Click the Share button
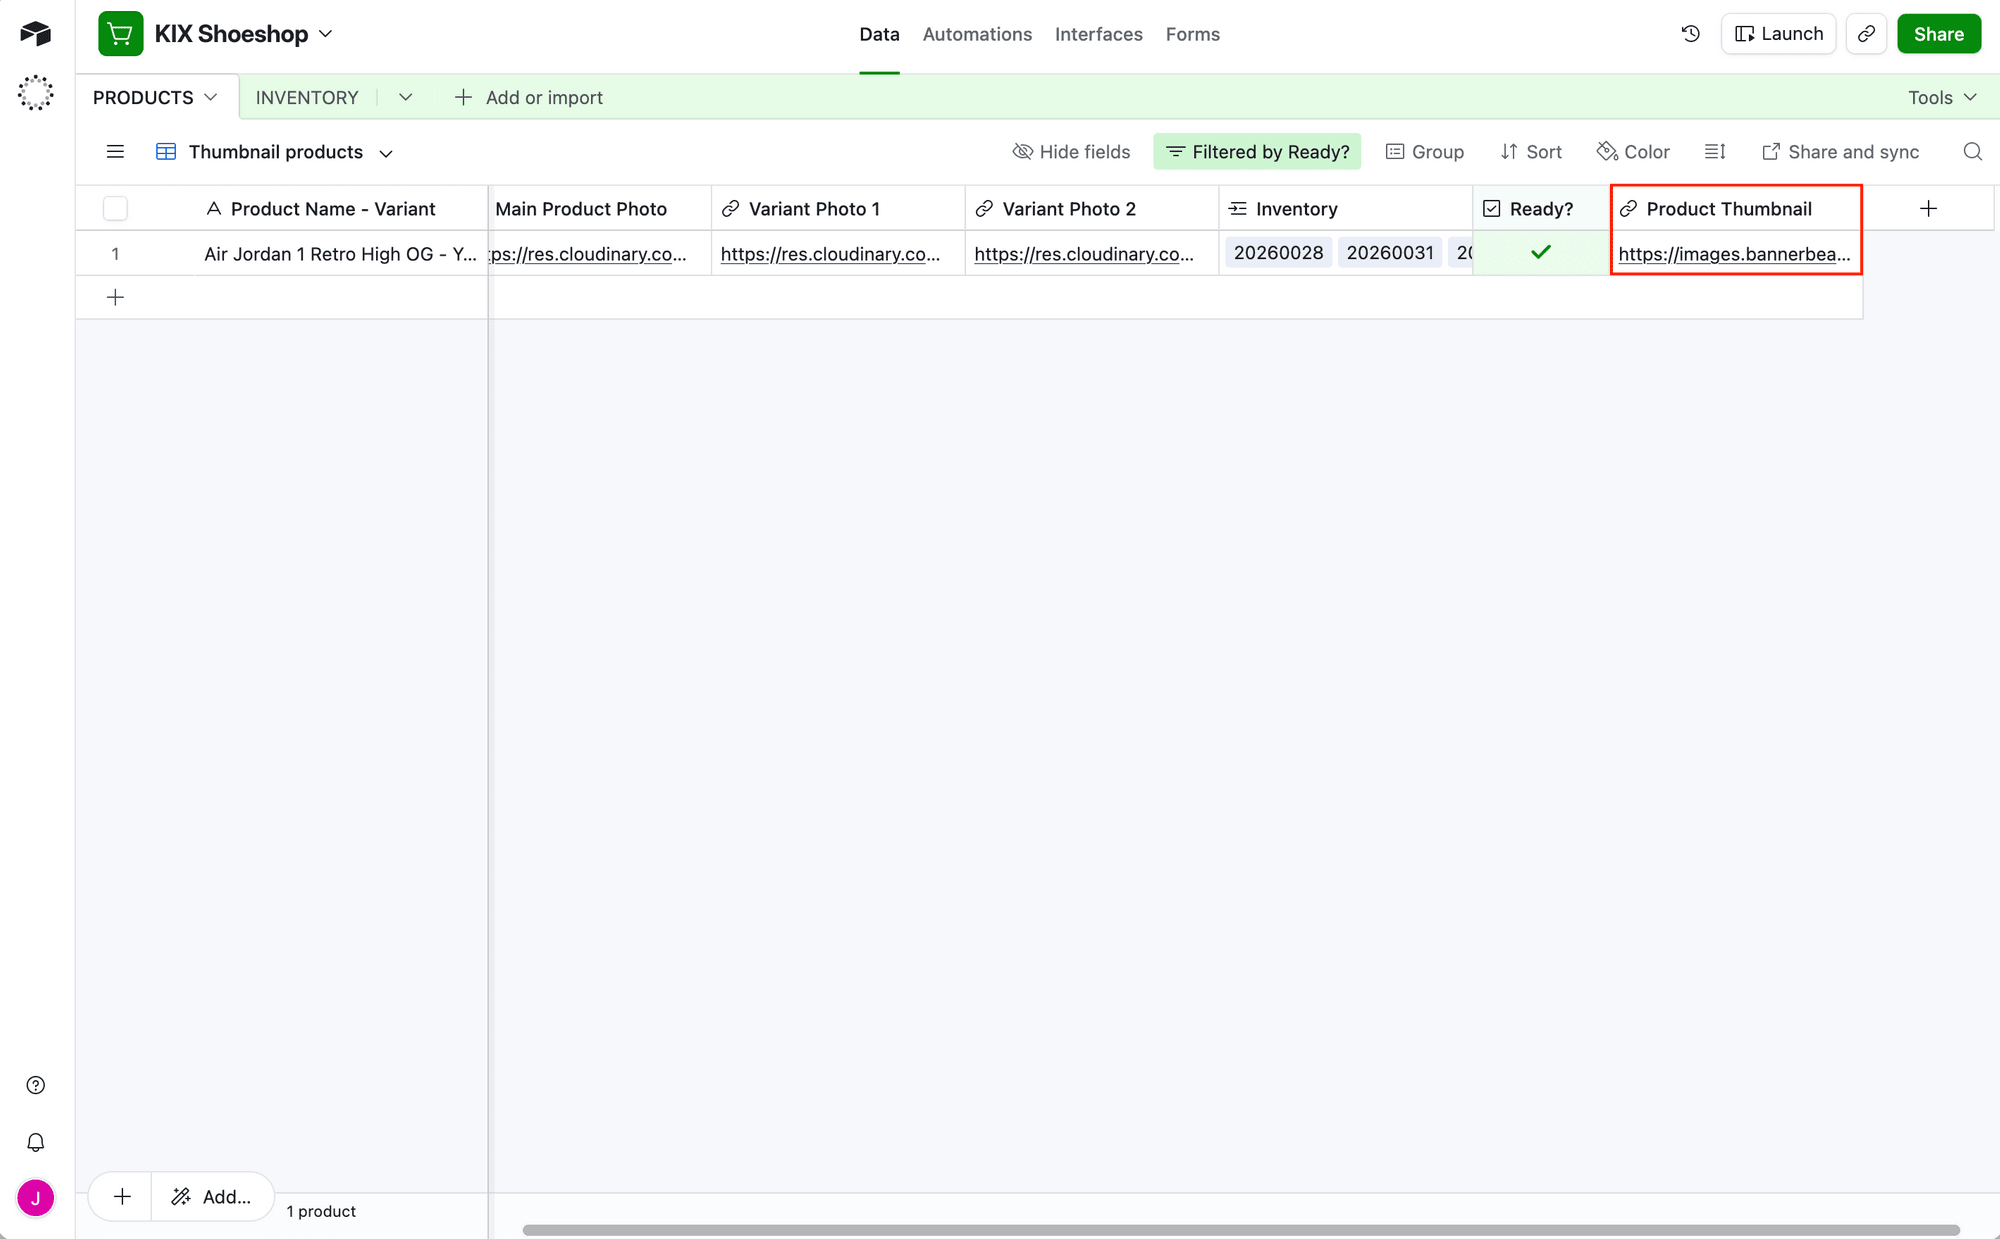 1938,33
